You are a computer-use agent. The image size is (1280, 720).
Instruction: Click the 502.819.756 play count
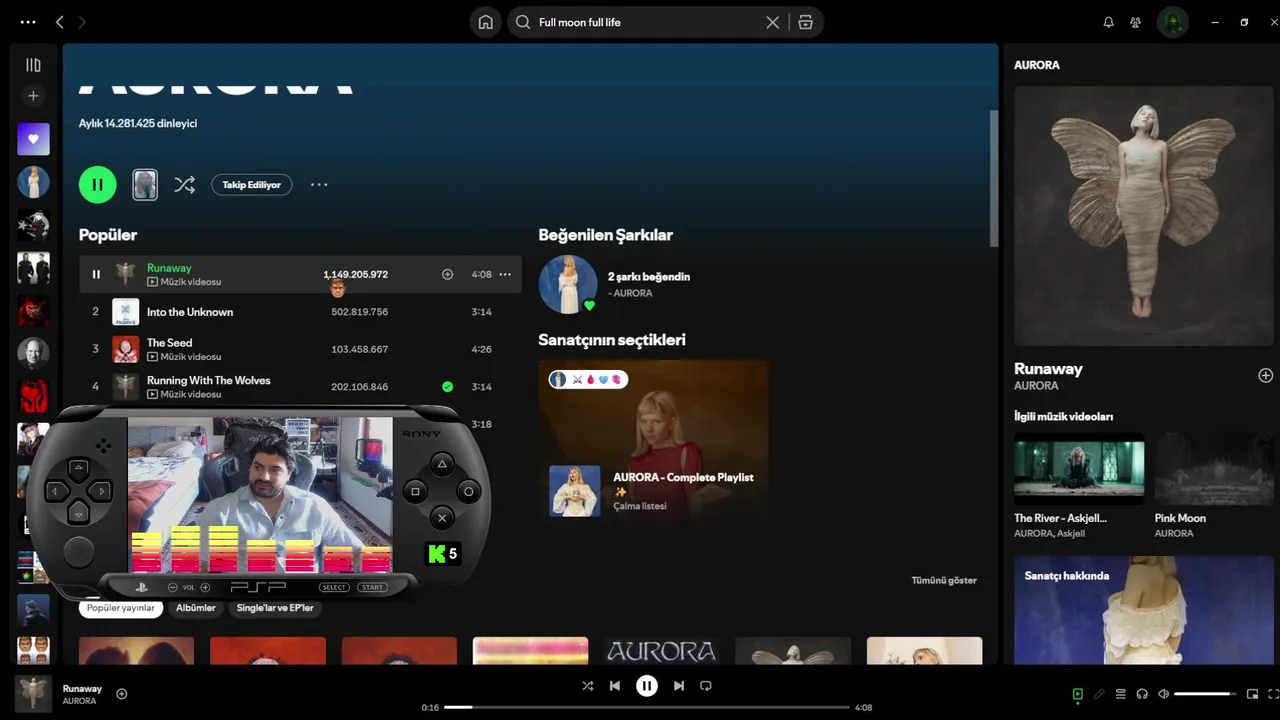coord(359,312)
